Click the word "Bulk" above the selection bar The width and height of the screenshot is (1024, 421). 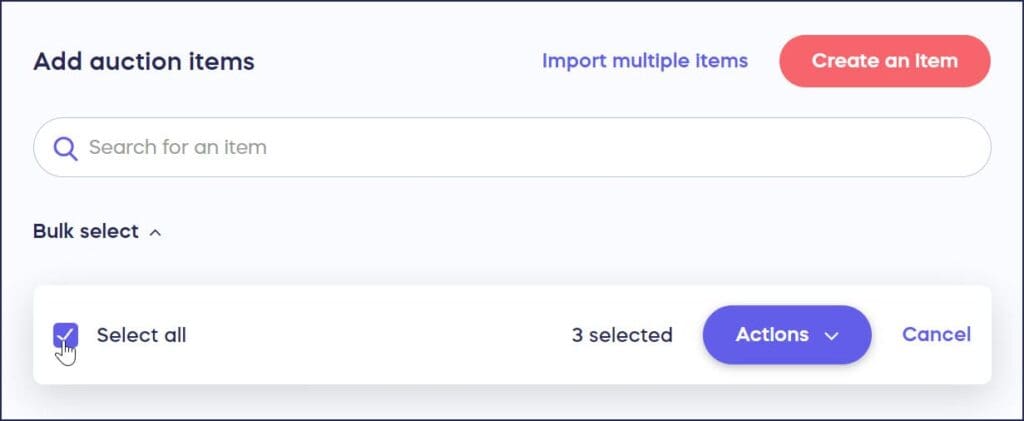54,231
